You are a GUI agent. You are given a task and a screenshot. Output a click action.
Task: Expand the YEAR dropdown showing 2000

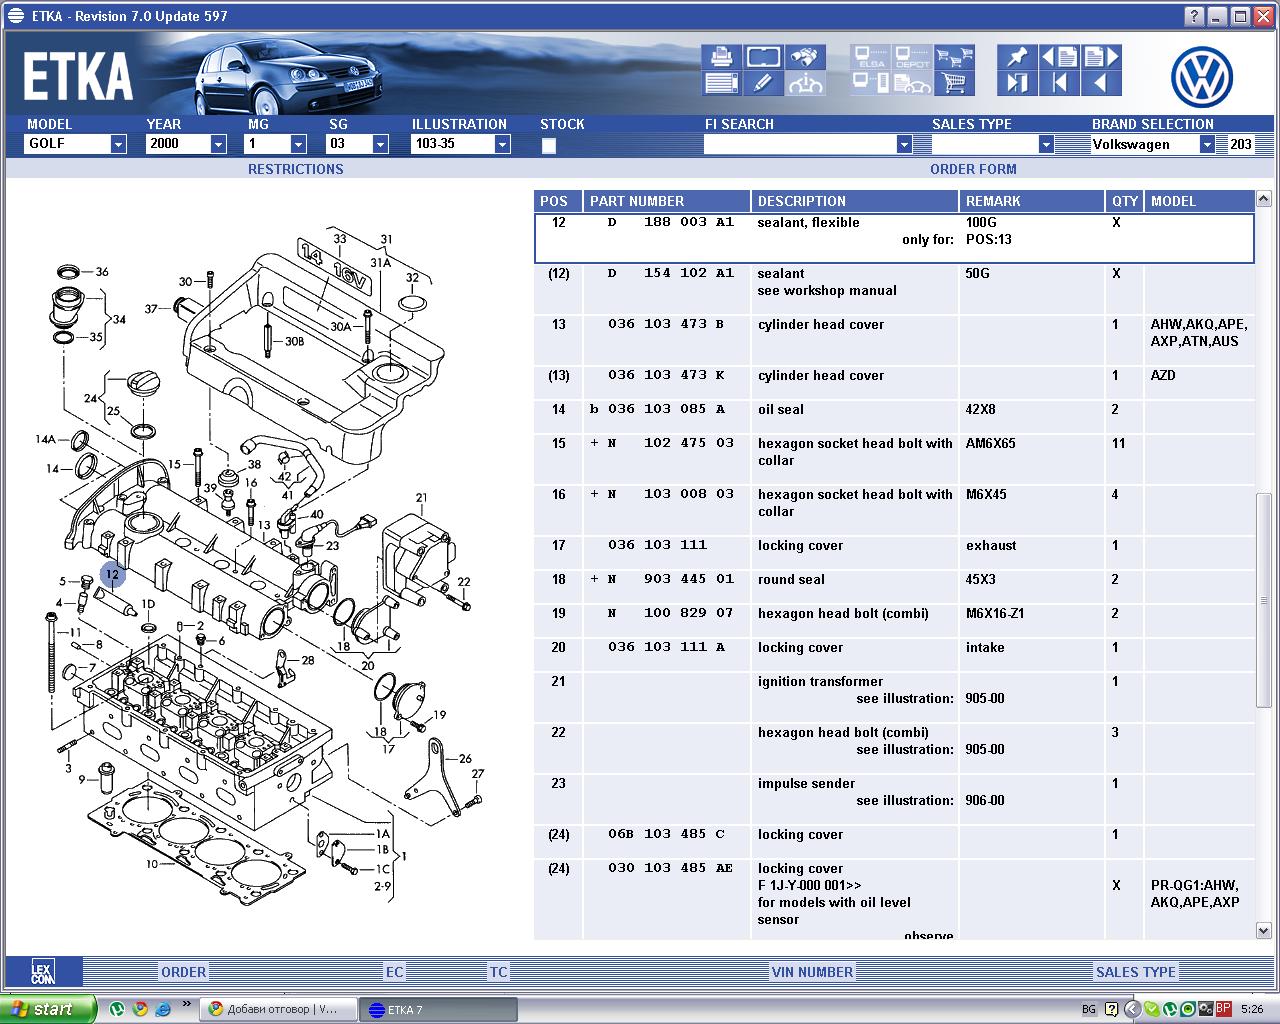(x=218, y=144)
